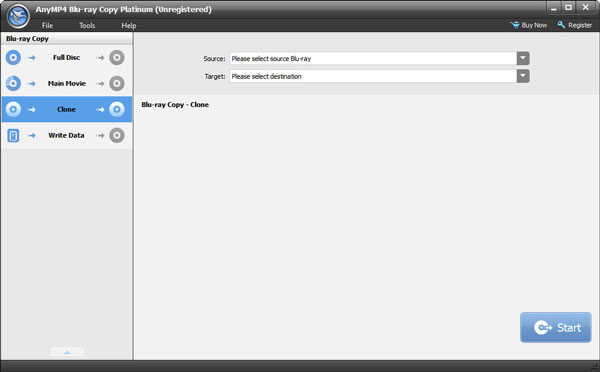
Task: Click the Main Movie partial disc icon
Action: (x=13, y=83)
